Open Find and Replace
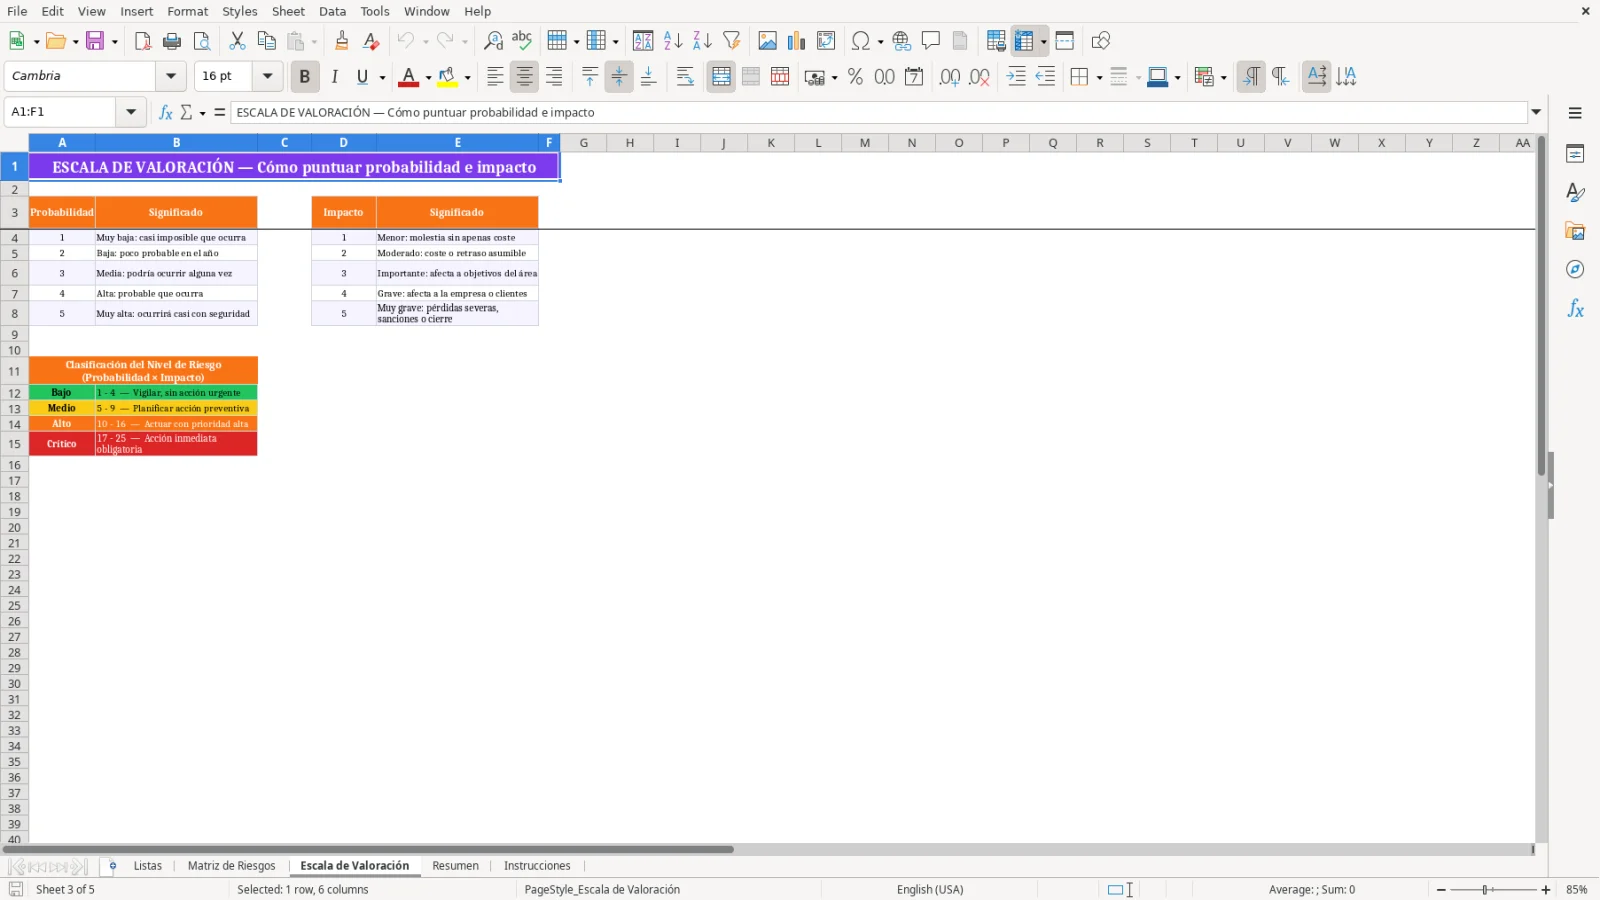 [493, 41]
